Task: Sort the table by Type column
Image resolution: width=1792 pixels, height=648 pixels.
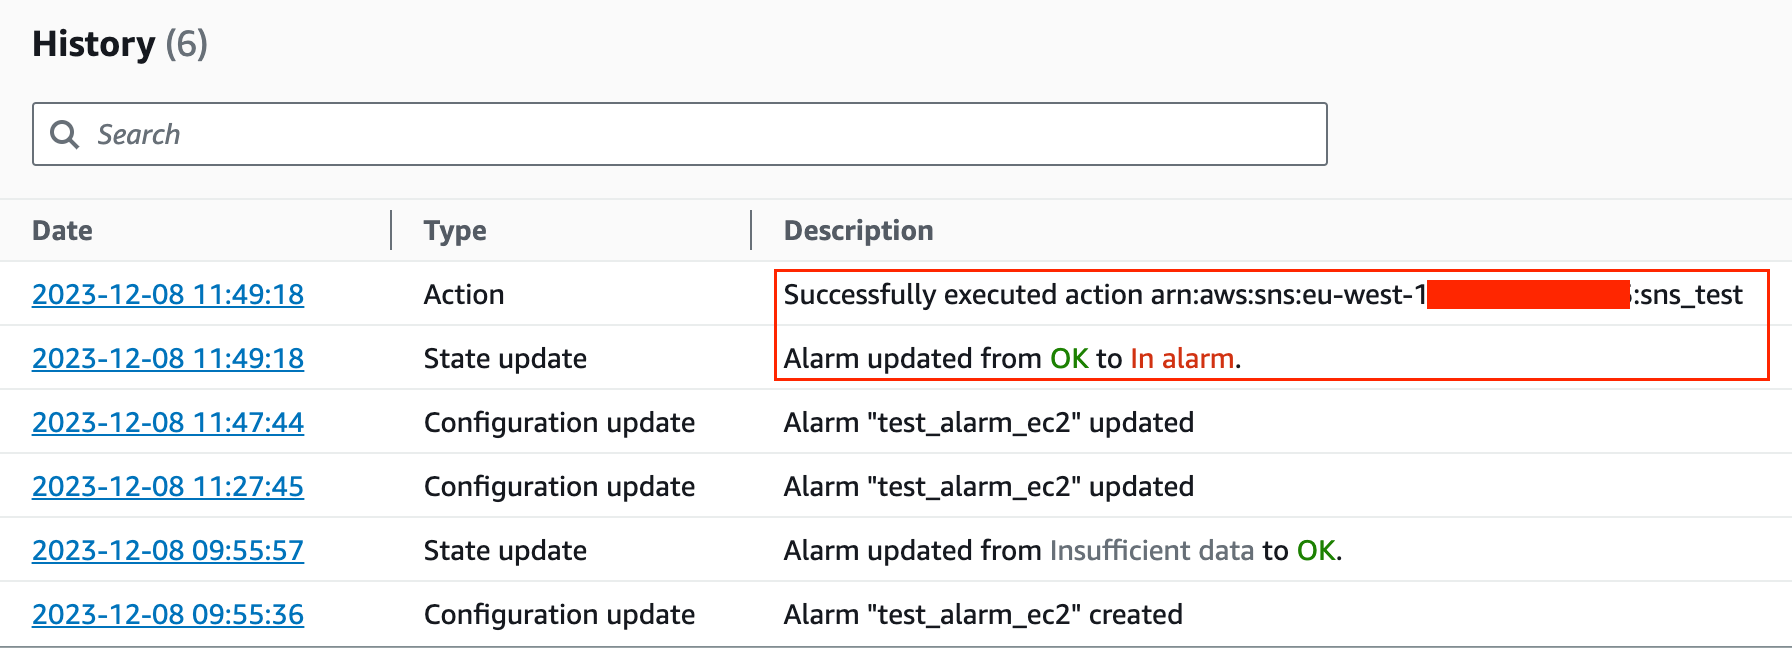Action: tap(455, 230)
